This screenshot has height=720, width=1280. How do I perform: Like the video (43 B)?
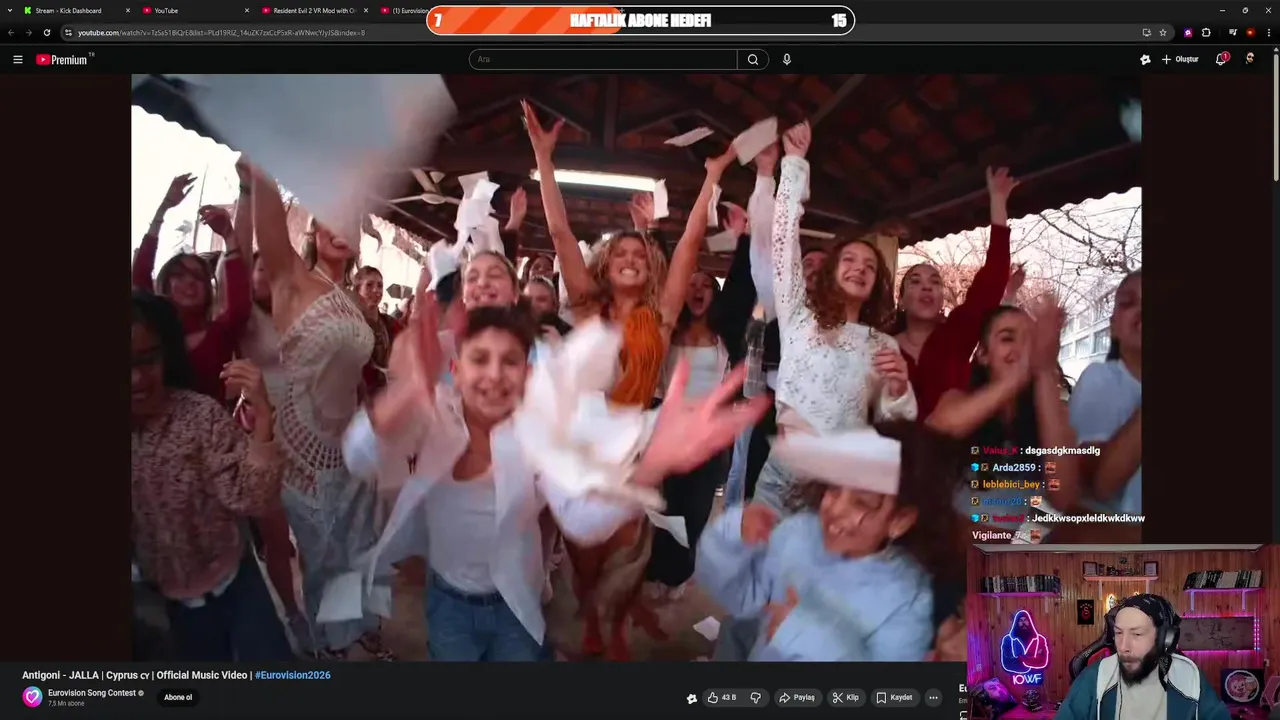click(x=722, y=697)
